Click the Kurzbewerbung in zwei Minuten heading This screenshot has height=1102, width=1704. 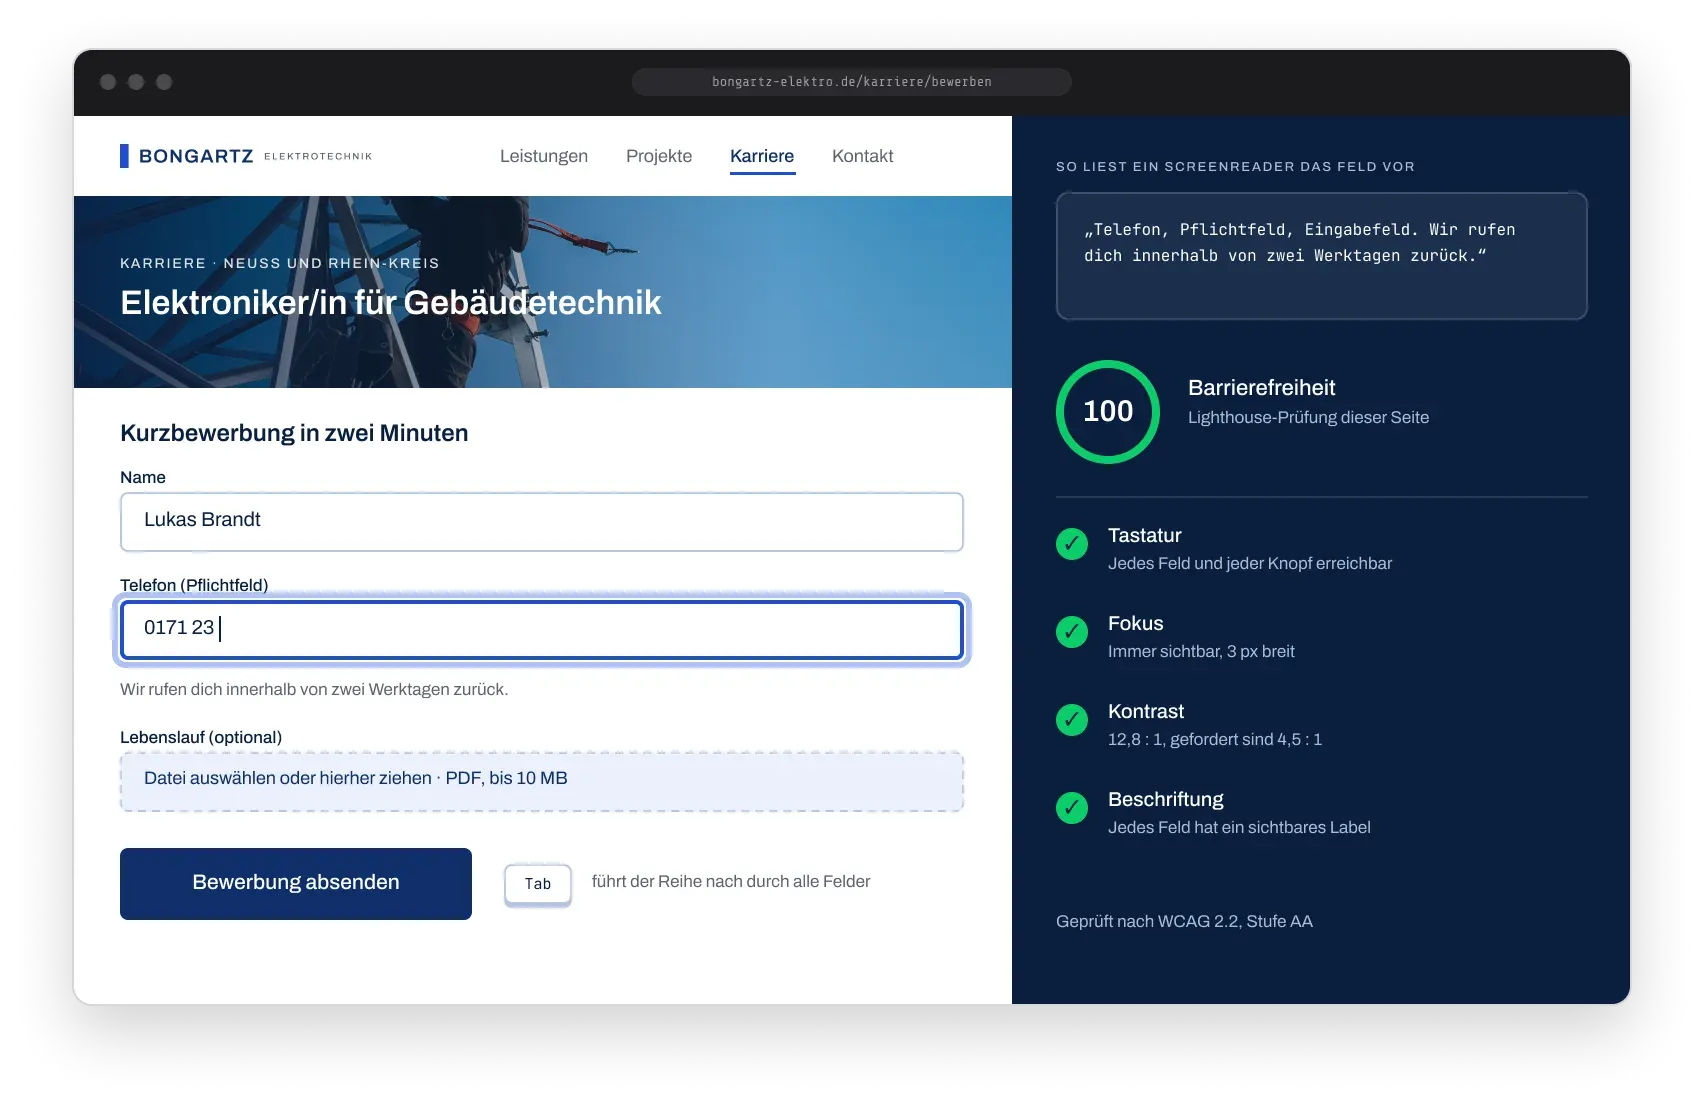coord(294,433)
